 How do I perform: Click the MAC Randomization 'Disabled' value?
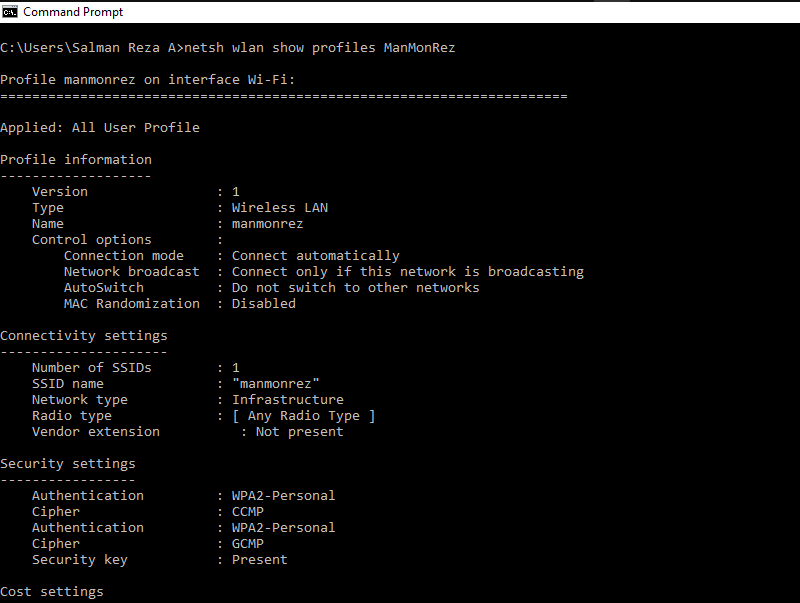[264, 304]
